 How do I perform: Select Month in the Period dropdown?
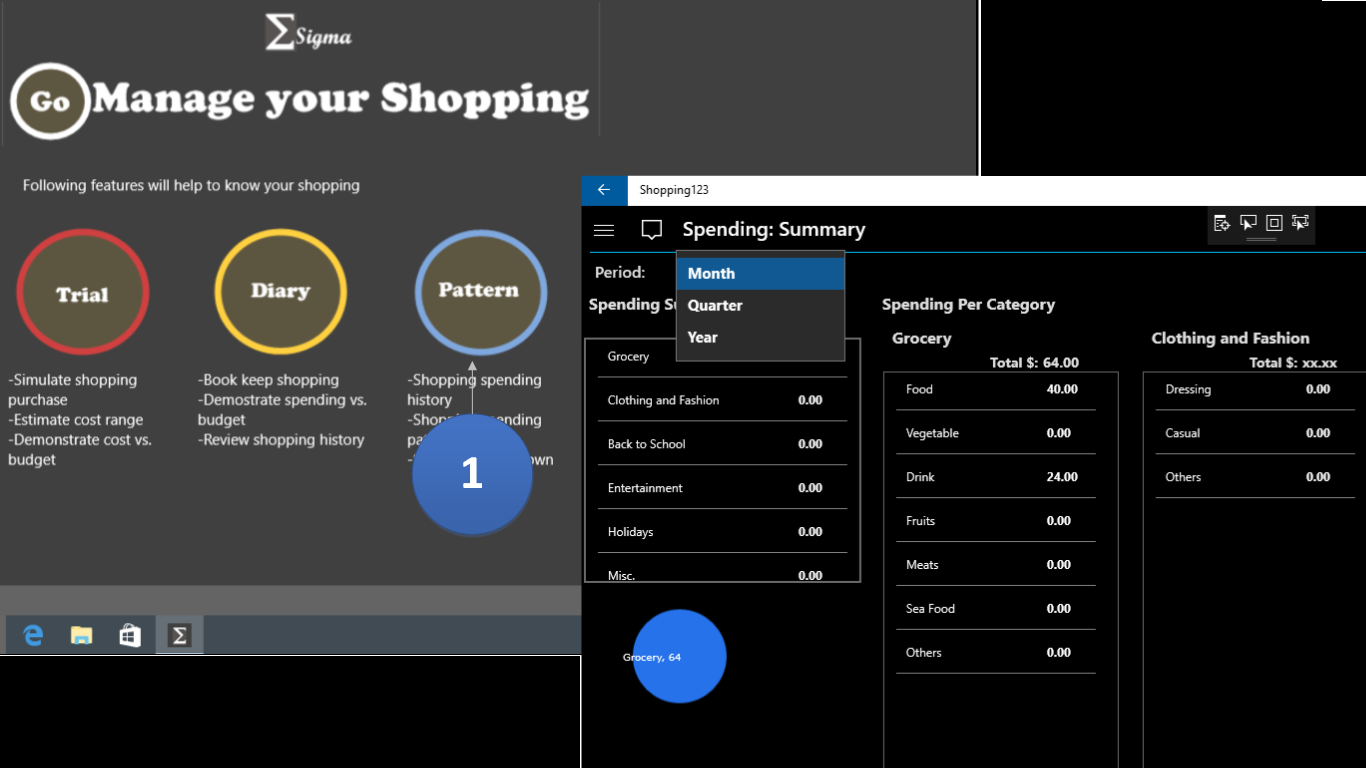tap(761, 274)
